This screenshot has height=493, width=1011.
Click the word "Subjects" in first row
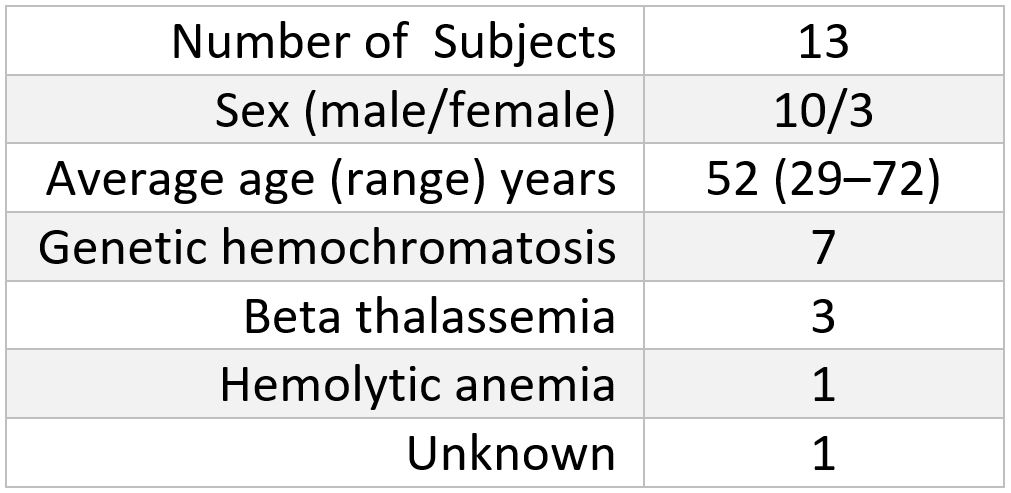(x=524, y=42)
